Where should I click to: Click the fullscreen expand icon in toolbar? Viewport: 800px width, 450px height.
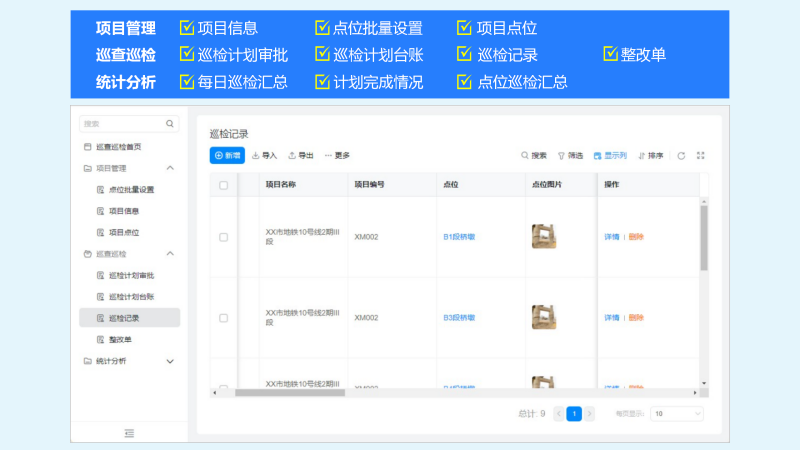(x=700, y=156)
